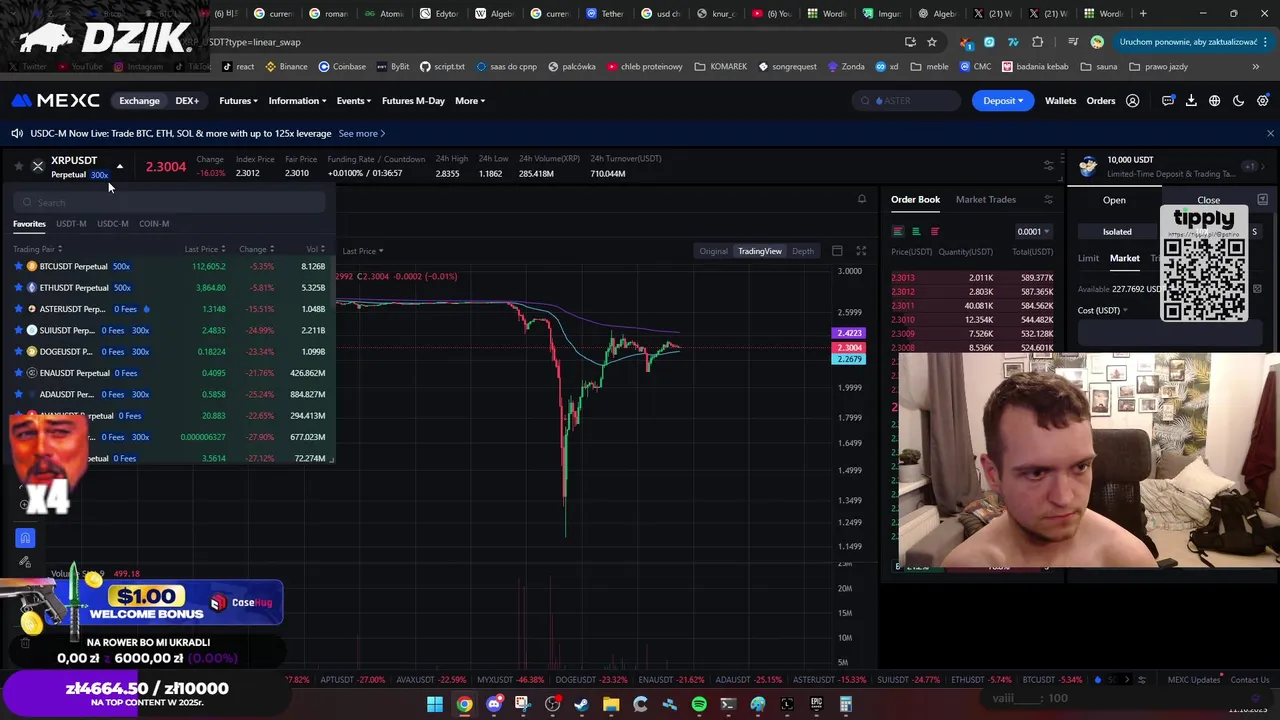Switch to the Exchange tab
The height and width of the screenshot is (720, 1280).
[139, 101]
